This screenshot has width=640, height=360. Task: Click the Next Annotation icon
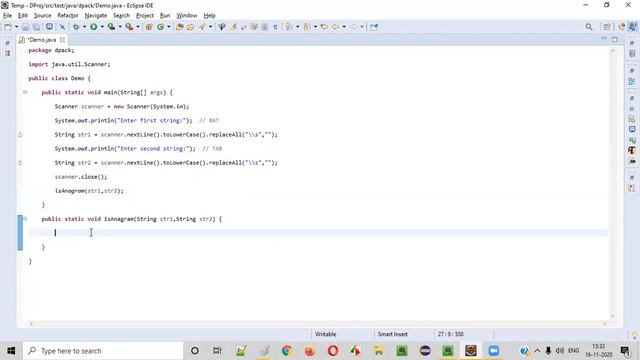tap(289, 27)
